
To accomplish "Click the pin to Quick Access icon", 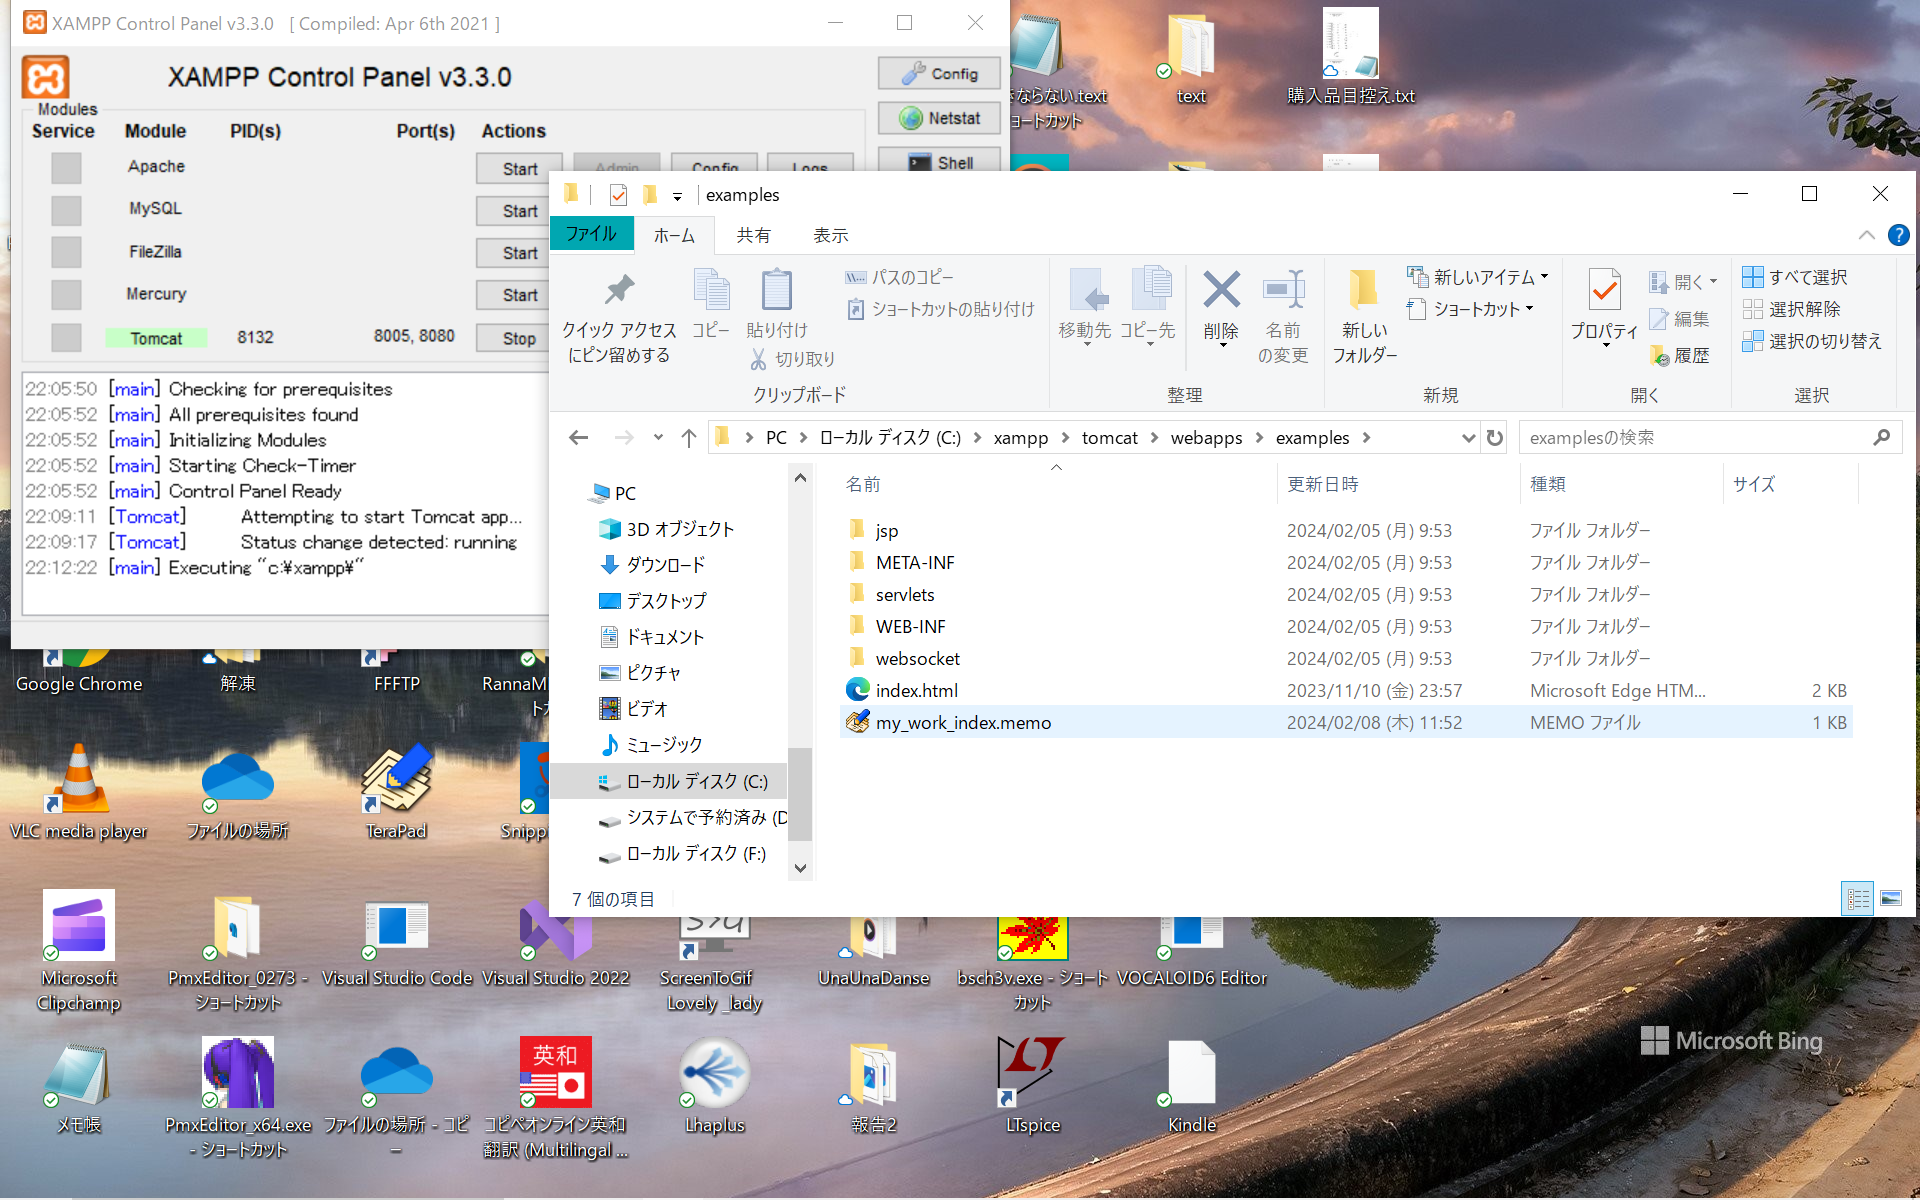I will (619, 291).
